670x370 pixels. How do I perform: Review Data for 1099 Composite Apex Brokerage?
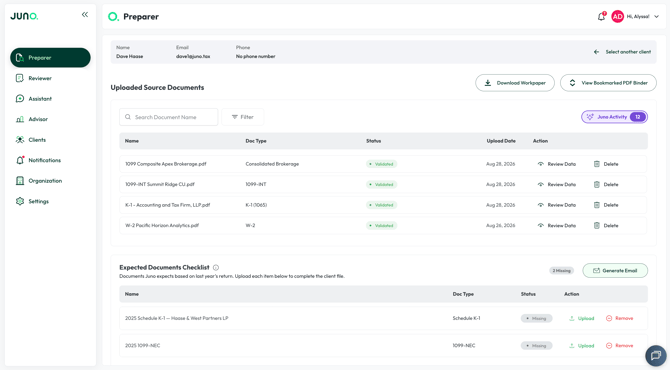(x=557, y=164)
